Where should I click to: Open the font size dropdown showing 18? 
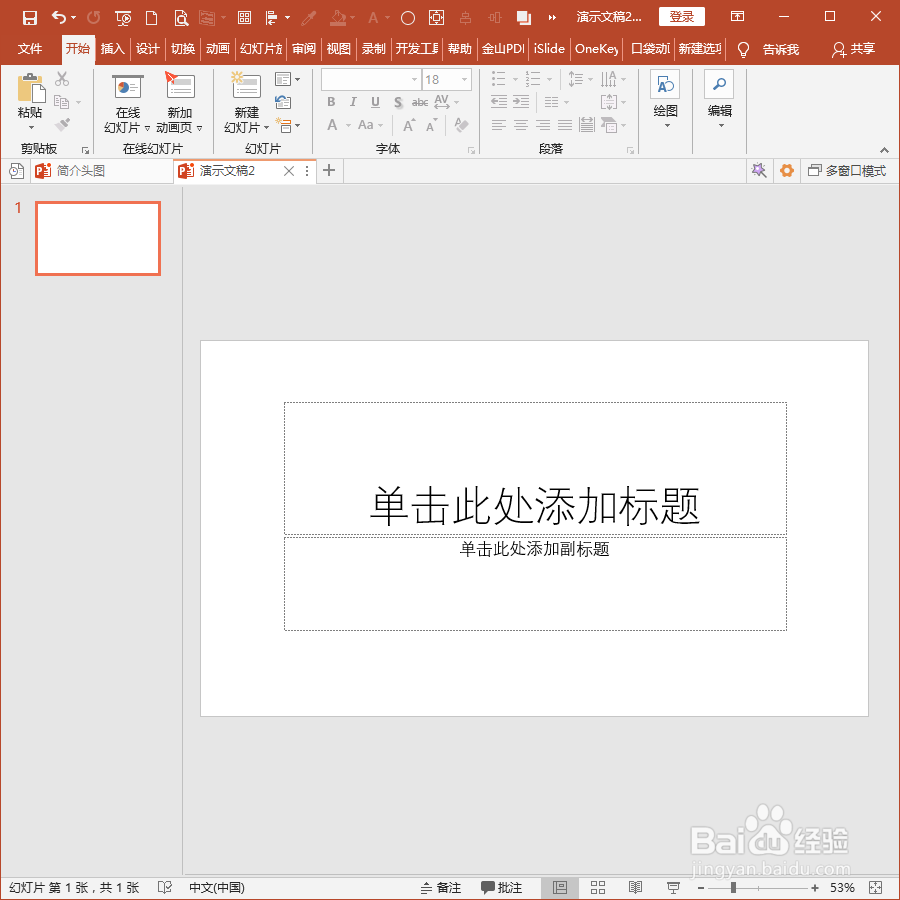click(463, 79)
